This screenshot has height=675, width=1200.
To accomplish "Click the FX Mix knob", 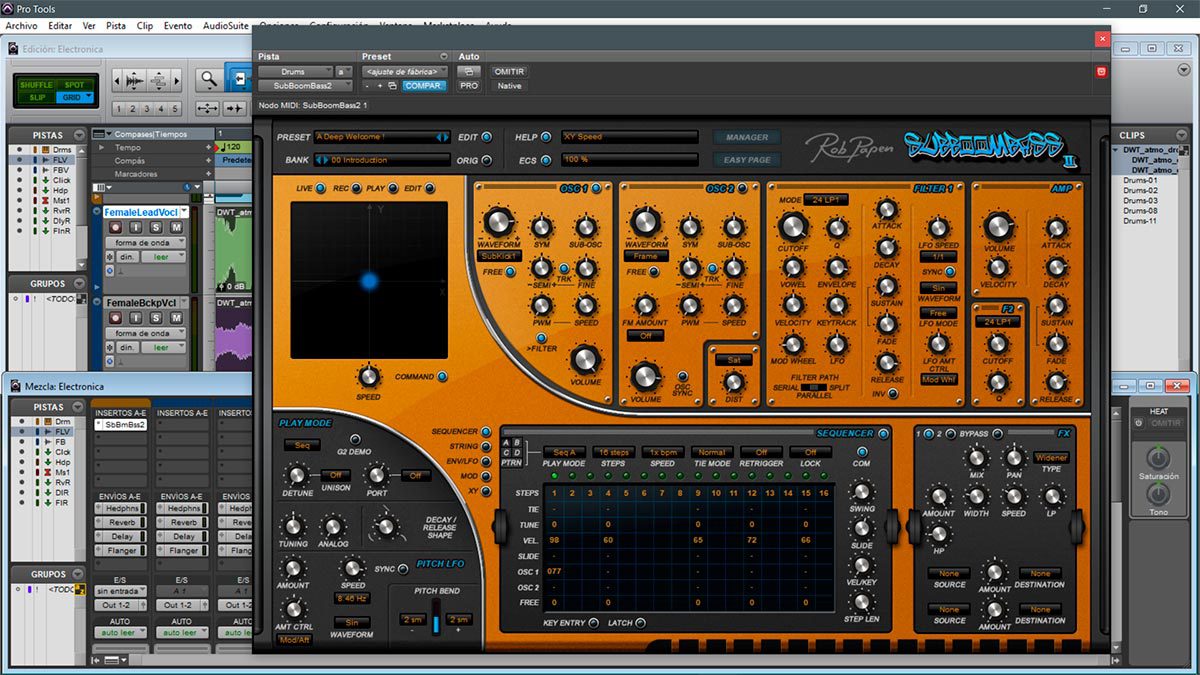I will [976, 457].
